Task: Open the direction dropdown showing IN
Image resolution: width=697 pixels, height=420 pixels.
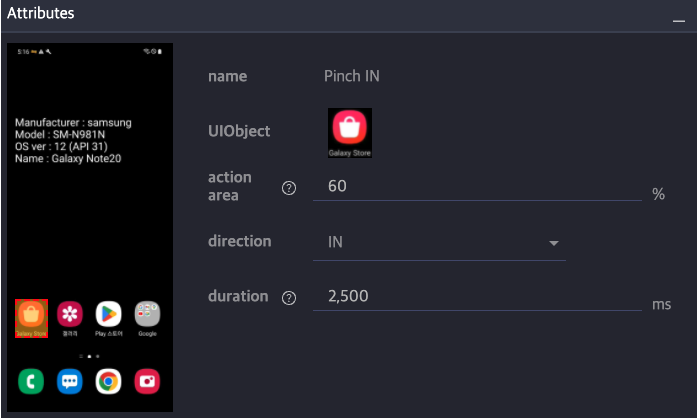Action: click(x=438, y=243)
